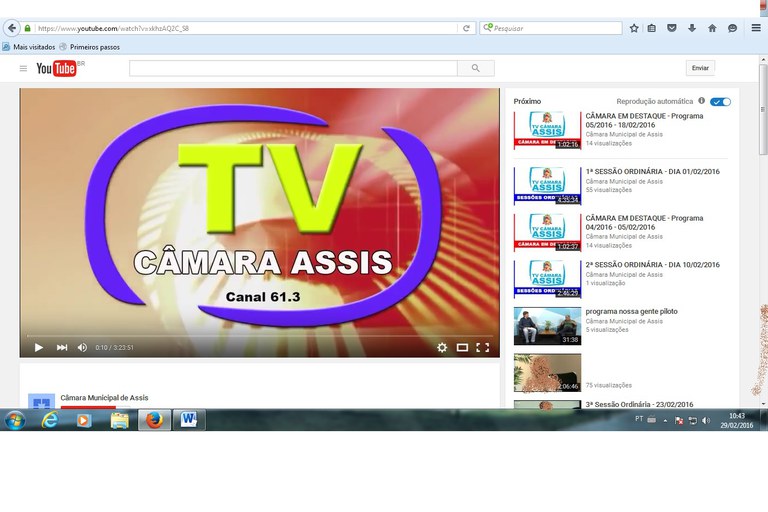
Task: Click the Enviar upload button
Action: pyautogui.click(x=700, y=68)
